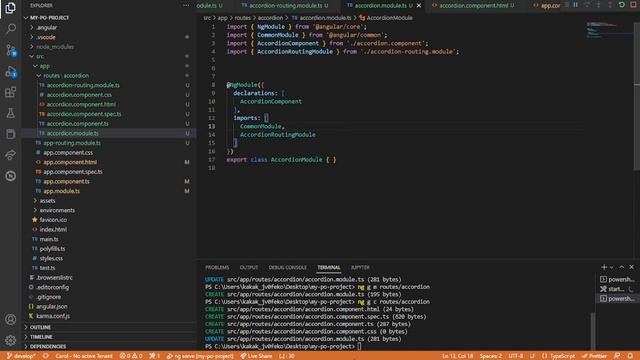This screenshot has height=360, width=640.
Task: Open accordion.component.css file
Action: pos(79,95)
